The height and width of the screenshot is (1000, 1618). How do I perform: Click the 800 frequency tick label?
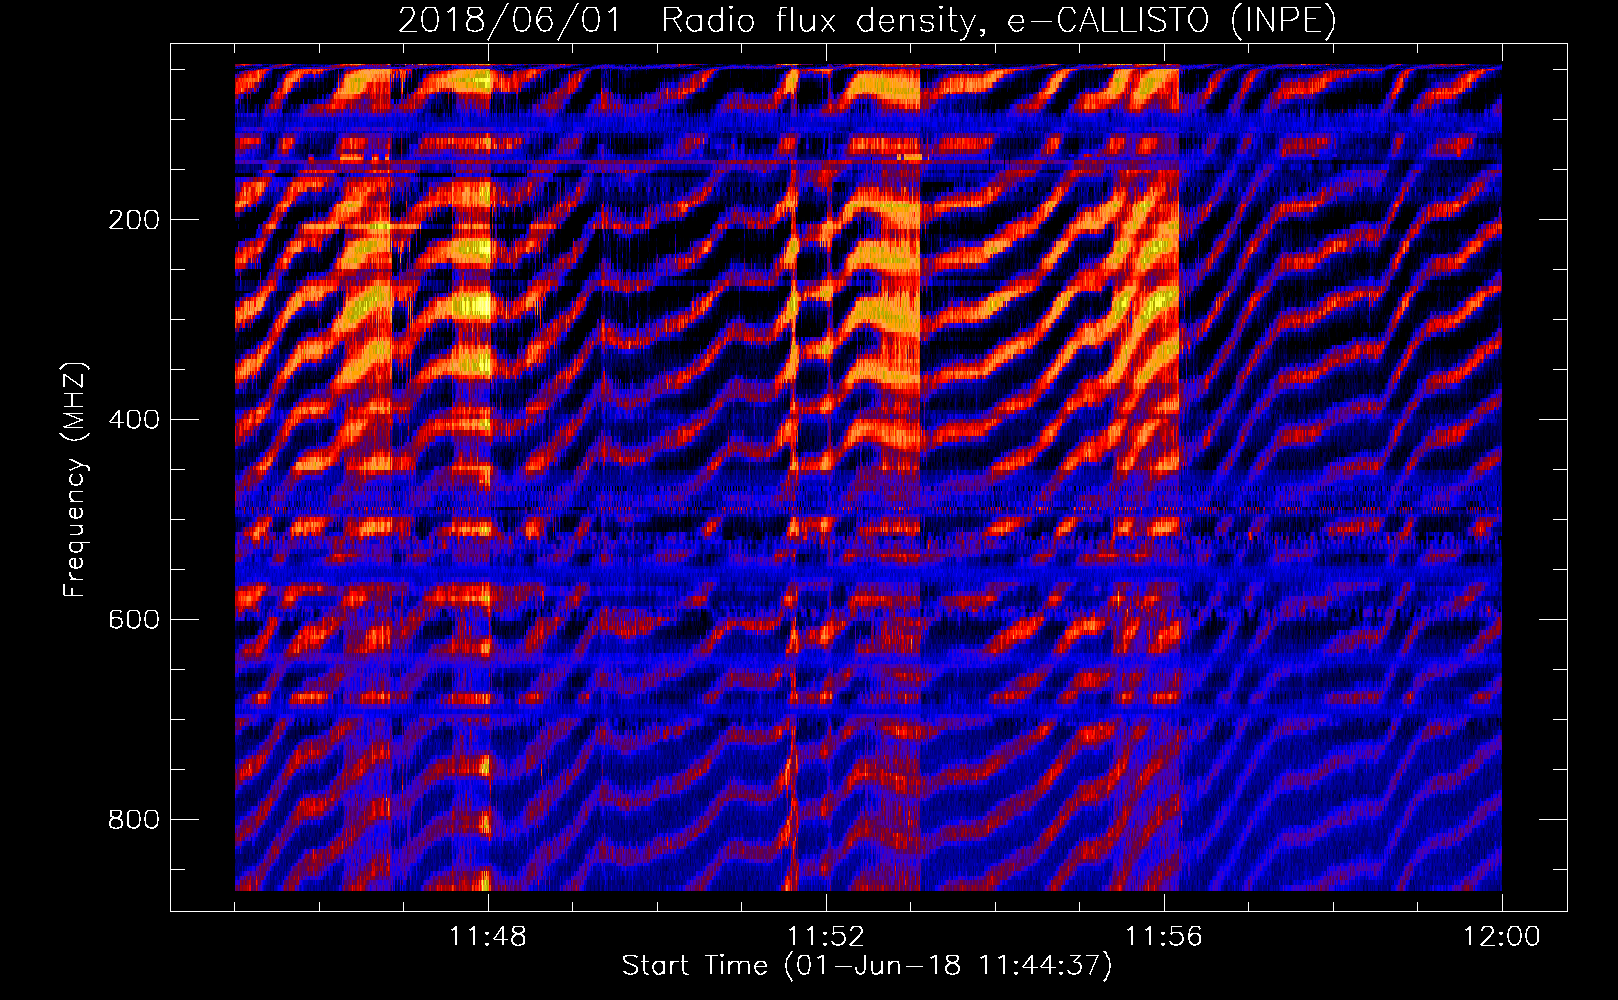(133, 820)
